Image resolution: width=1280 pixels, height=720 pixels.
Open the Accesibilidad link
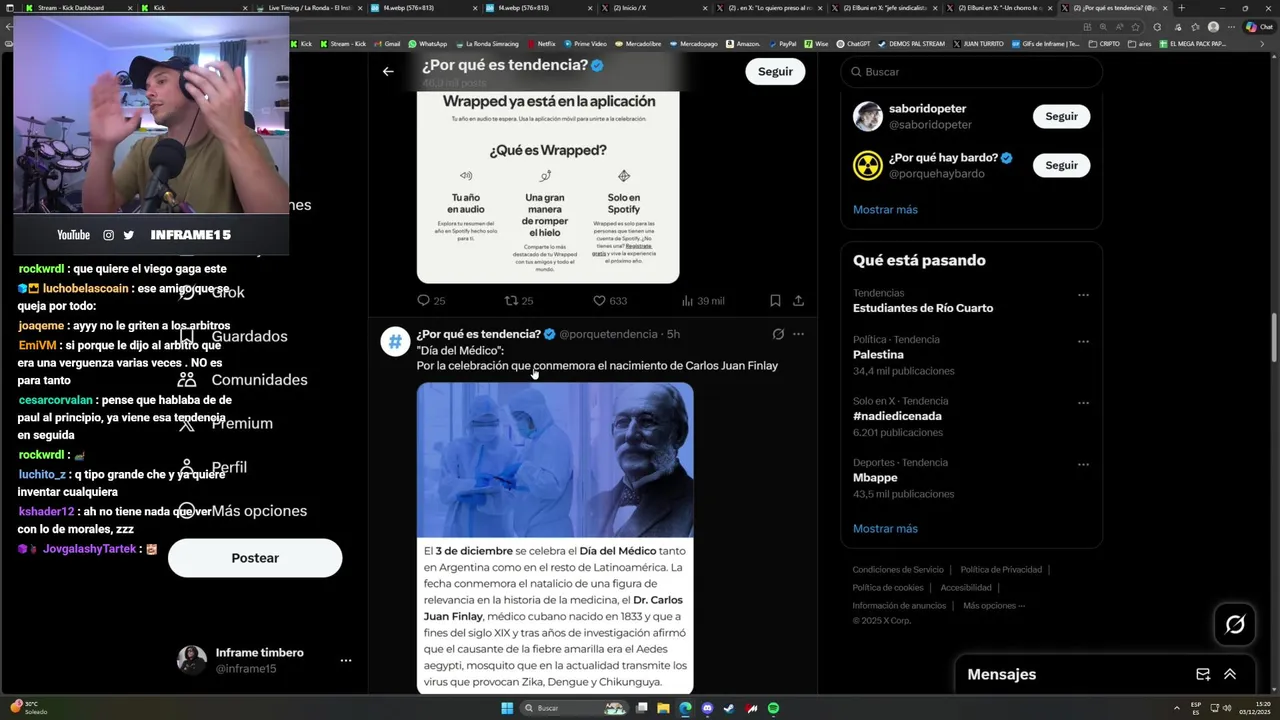point(966,588)
